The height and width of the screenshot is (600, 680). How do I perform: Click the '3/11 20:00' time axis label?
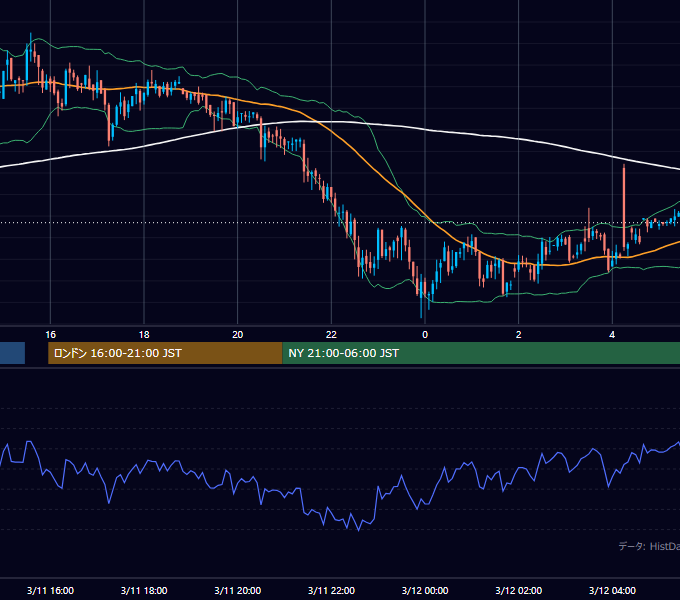tap(238, 590)
